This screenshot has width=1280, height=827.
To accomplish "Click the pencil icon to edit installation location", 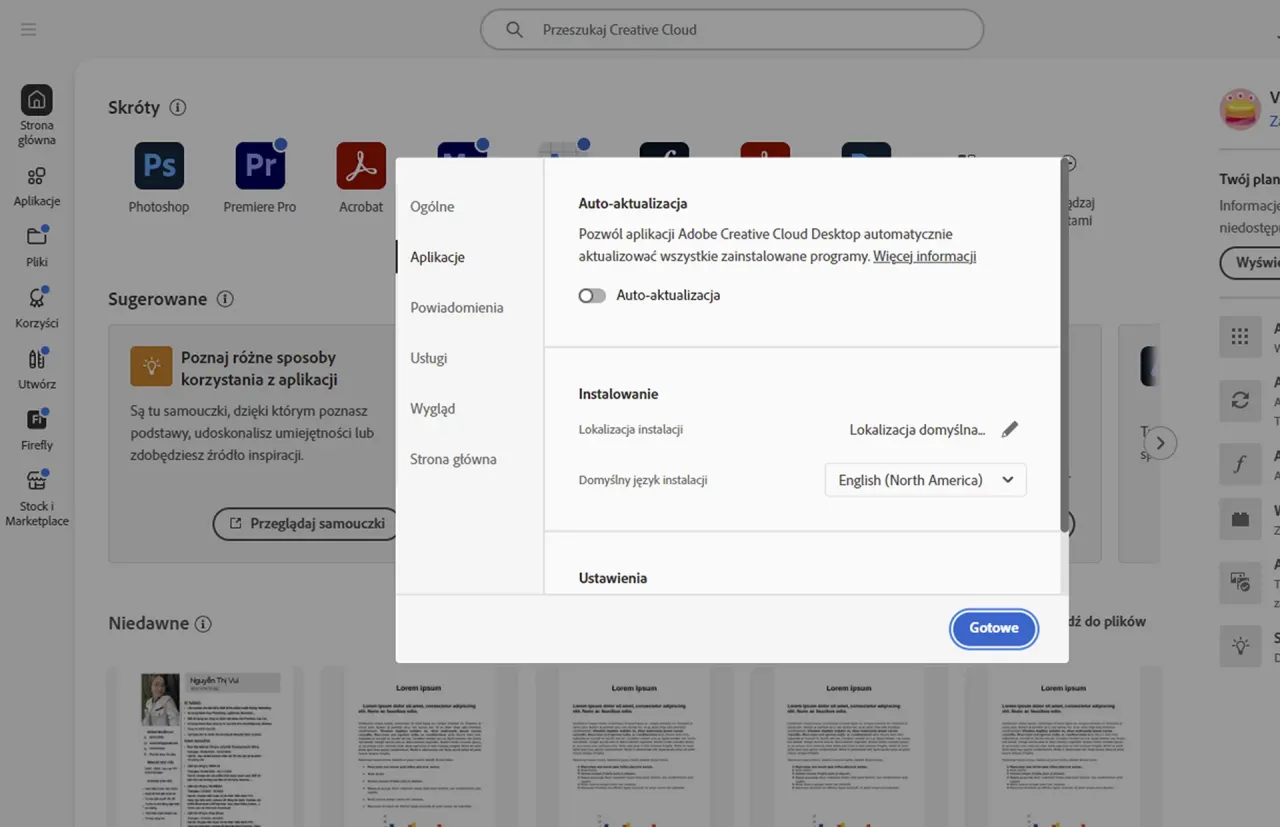I will [x=1009, y=429].
